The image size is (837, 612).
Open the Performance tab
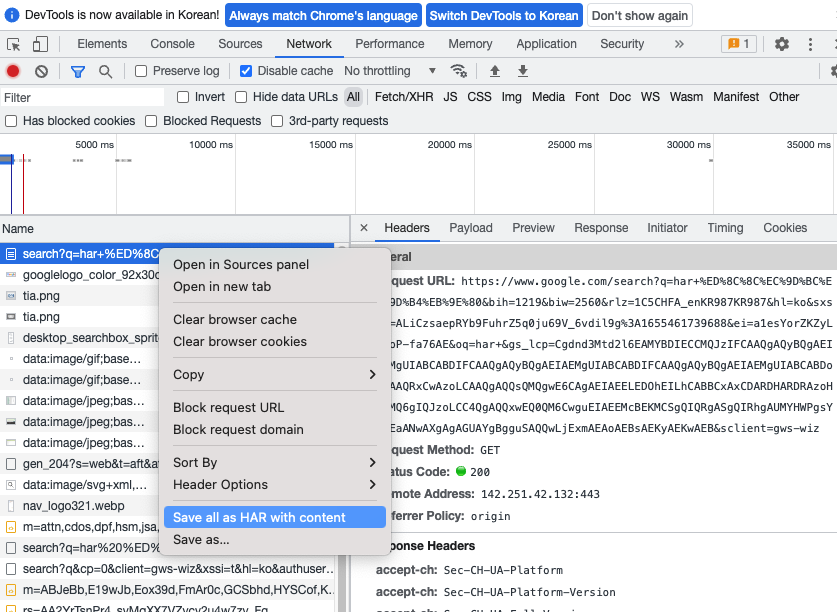(390, 44)
